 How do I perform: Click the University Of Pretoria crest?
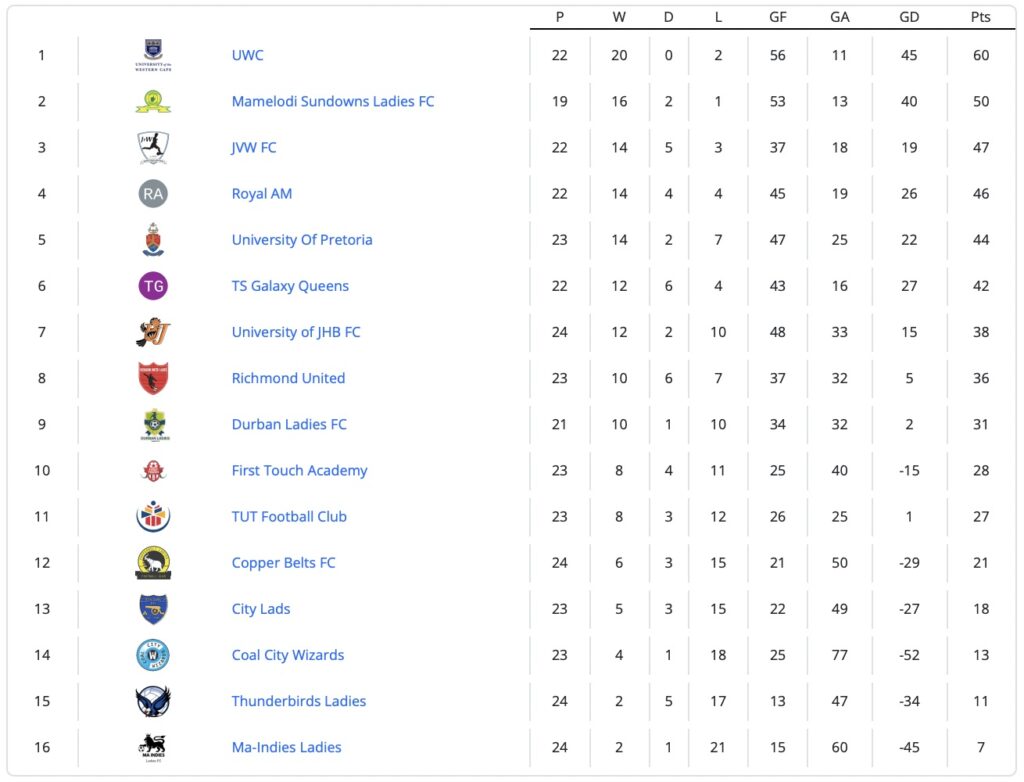click(153, 240)
